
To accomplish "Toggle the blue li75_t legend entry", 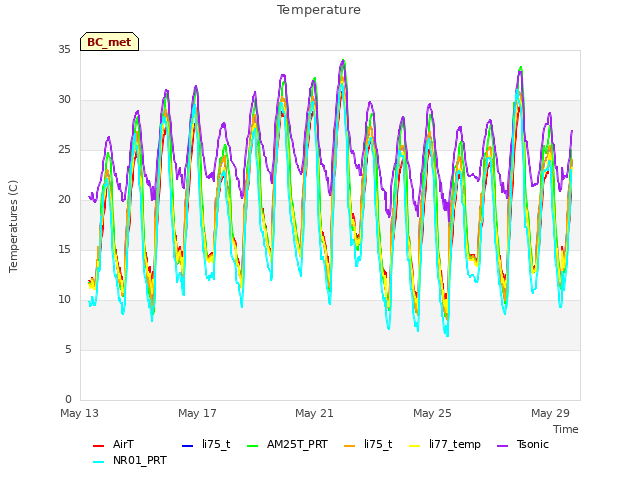I will [x=206, y=444].
